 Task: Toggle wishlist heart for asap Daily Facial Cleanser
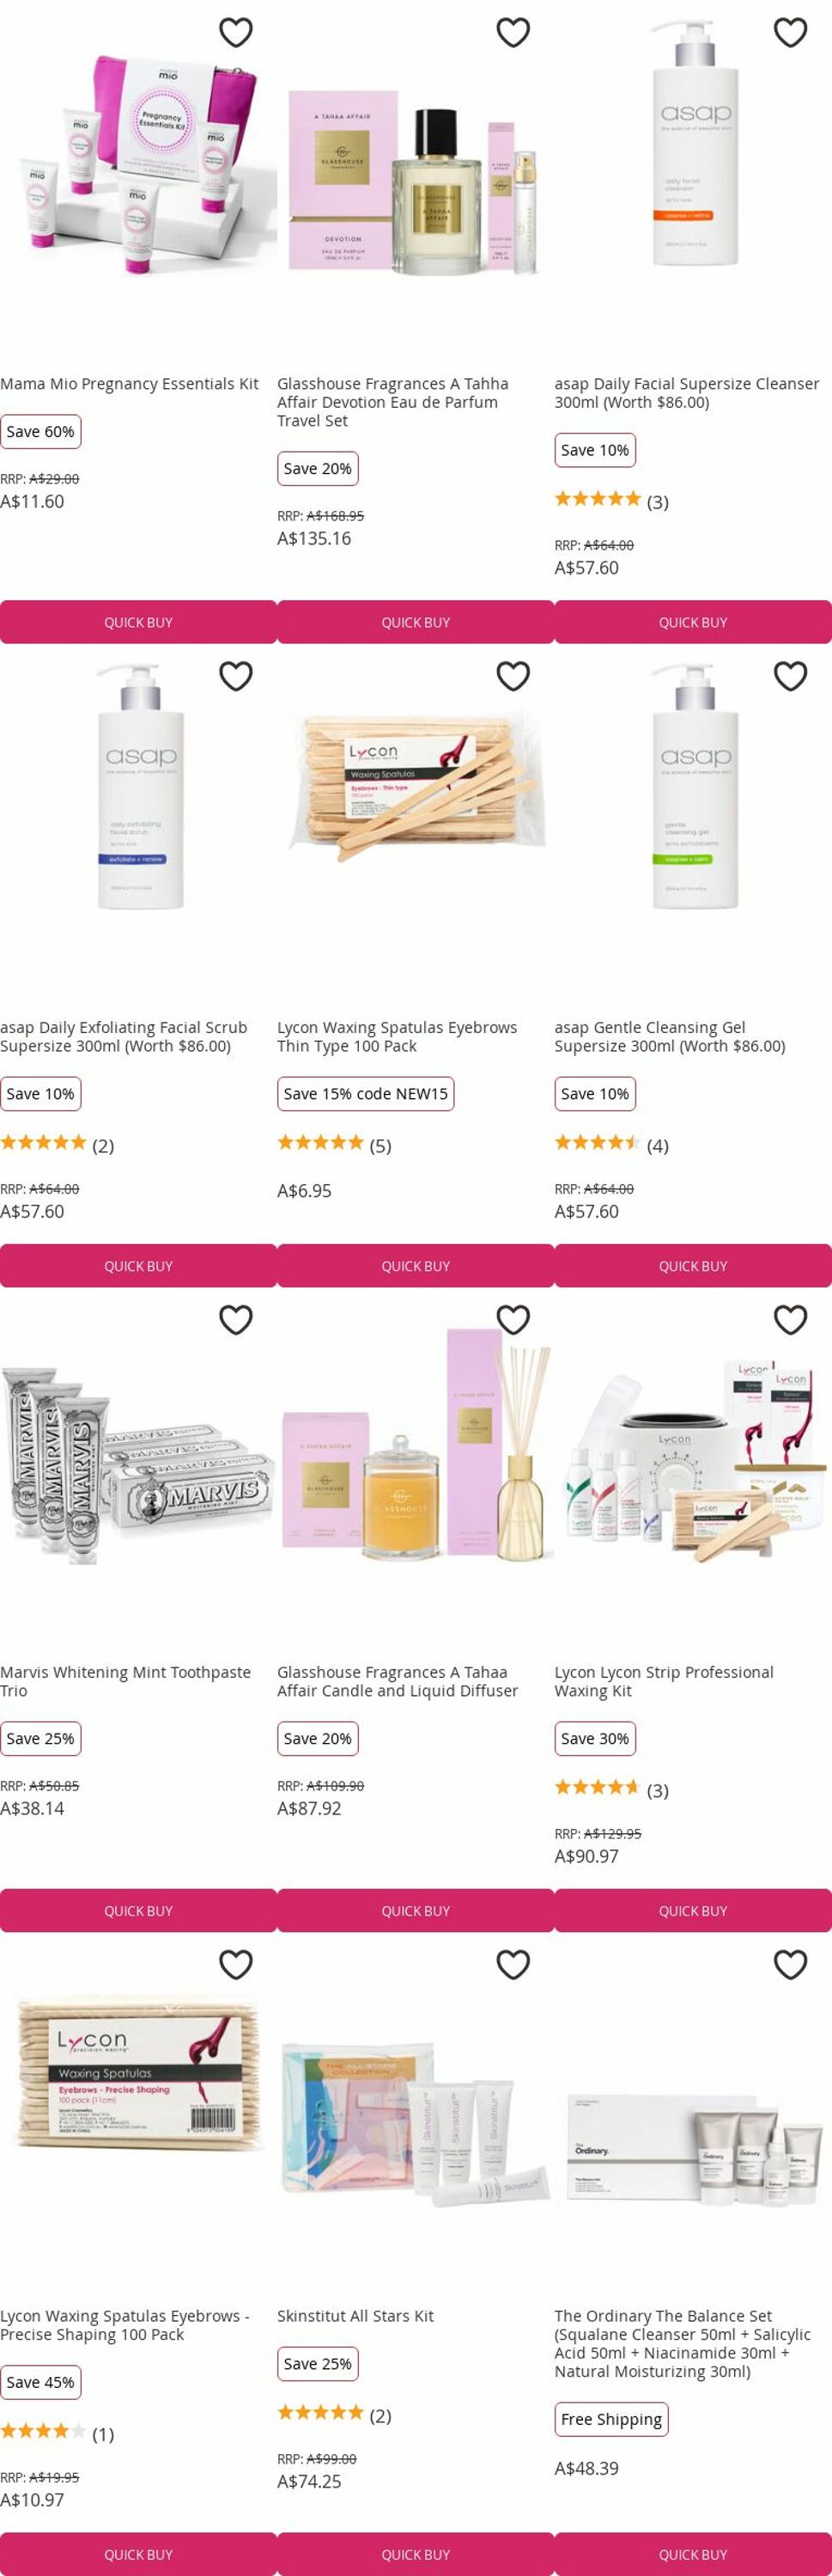tap(790, 33)
